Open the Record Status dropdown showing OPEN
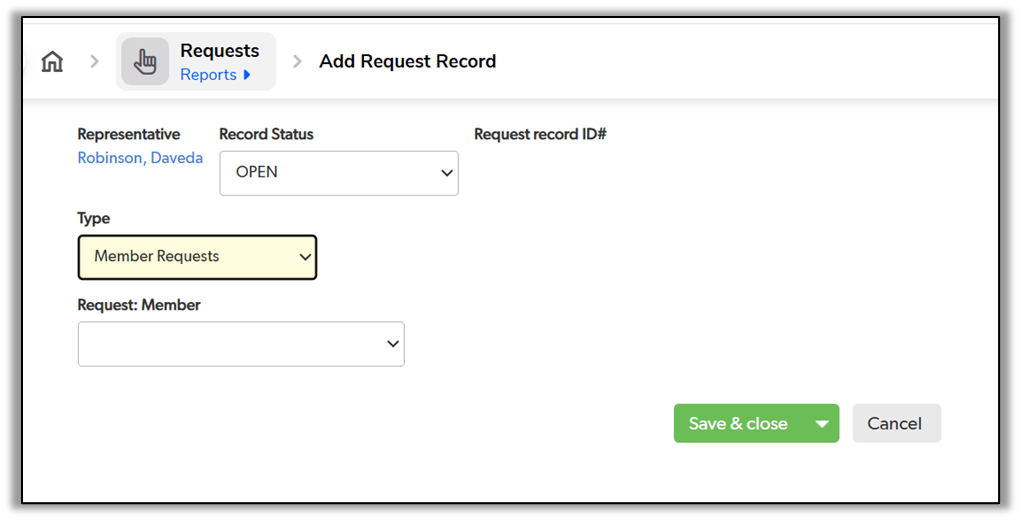This screenshot has height=520, width=1021. click(x=339, y=173)
